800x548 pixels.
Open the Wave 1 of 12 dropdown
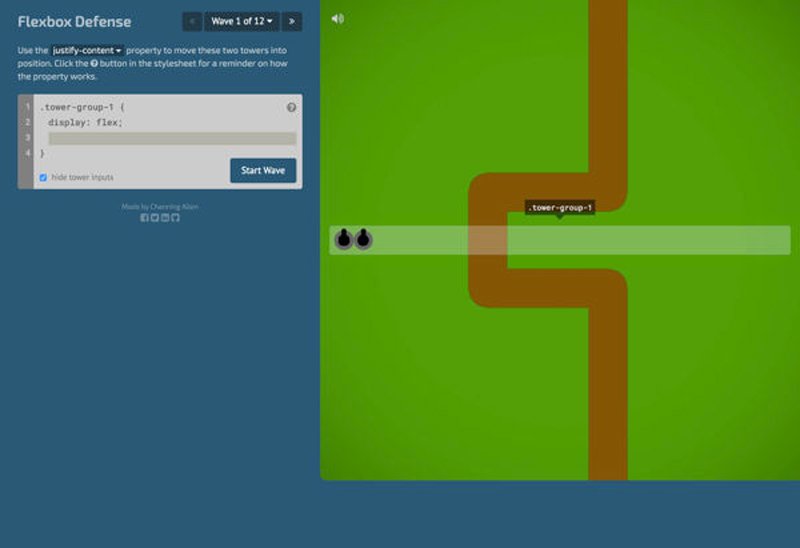point(242,21)
